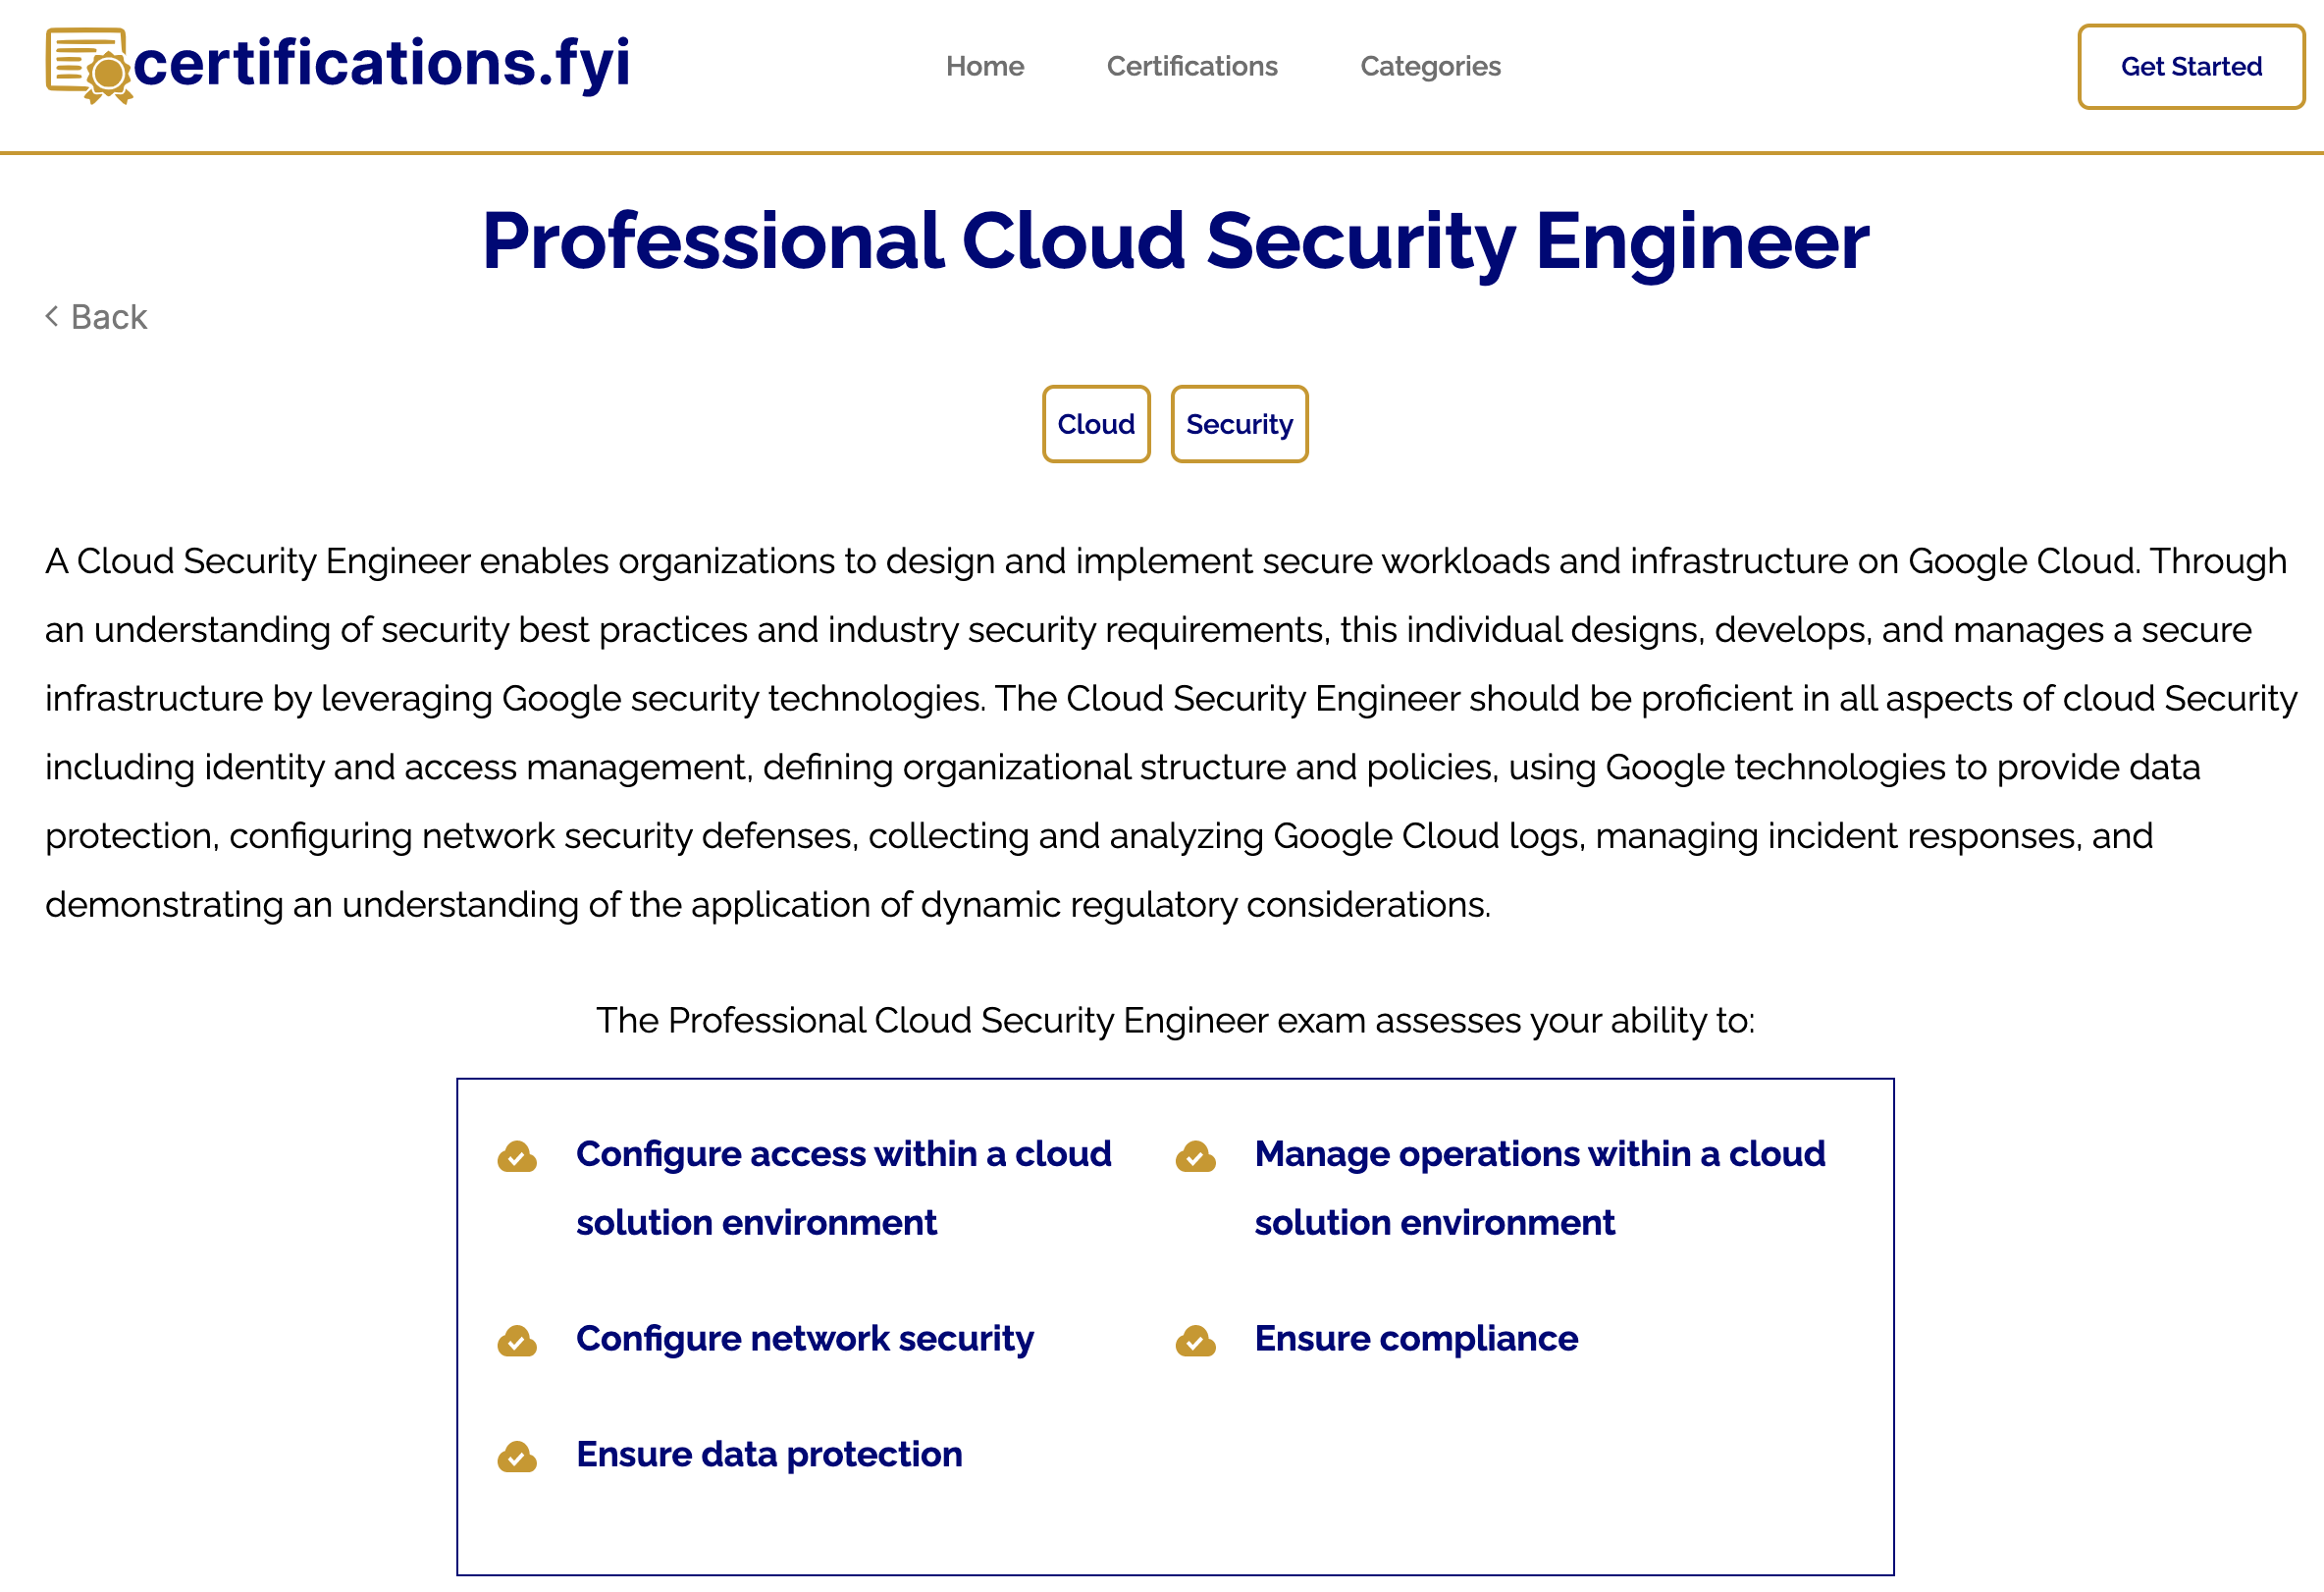Click cloud-check icon beside Configure network security
The image size is (2324, 1592).
517,1341
